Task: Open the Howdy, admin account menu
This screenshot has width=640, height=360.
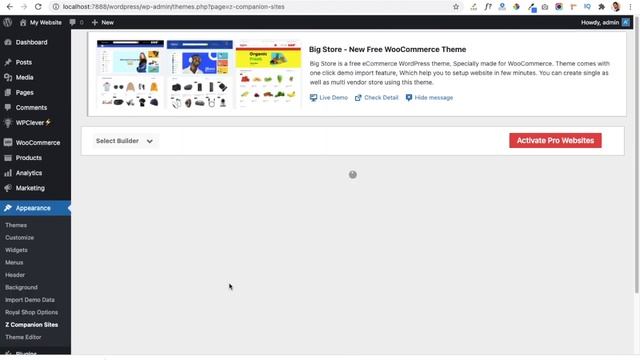Action: coord(605,22)
